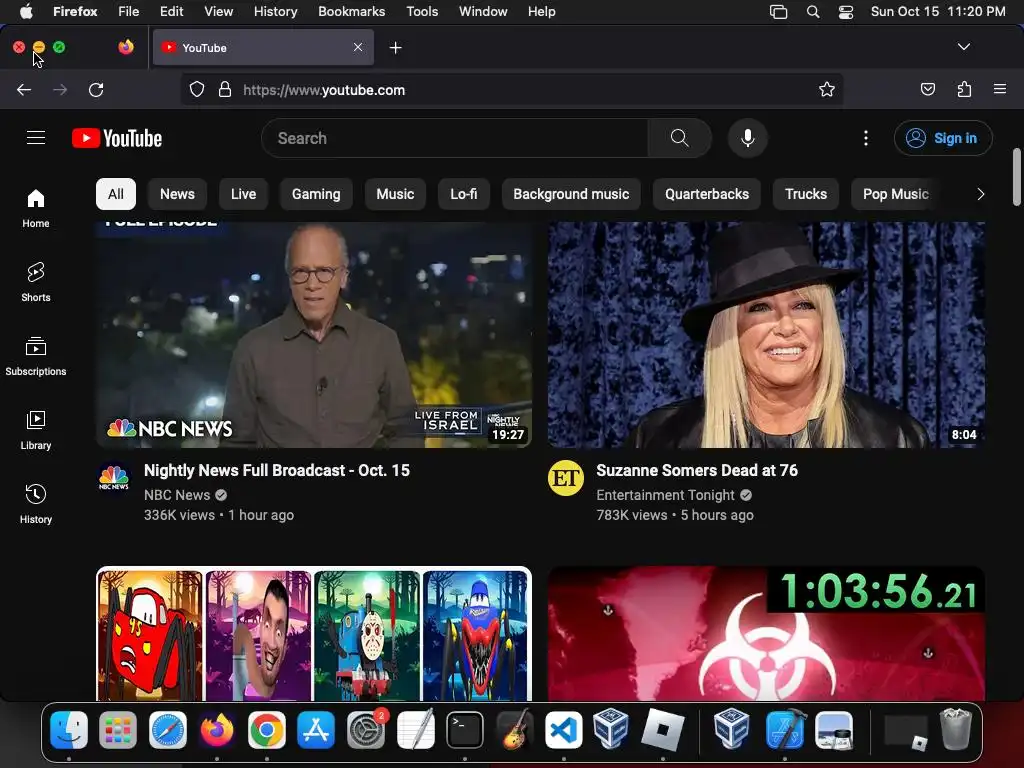Open Spotlight search in menu bar
The height and width of the screenshot is (768, 1024).
[812, 12]
